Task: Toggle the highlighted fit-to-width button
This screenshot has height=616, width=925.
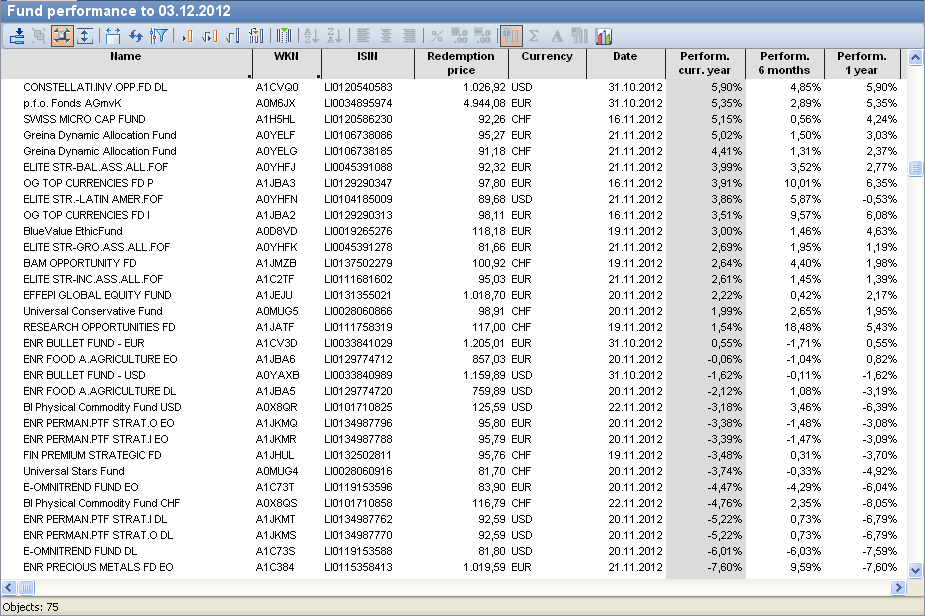Action: tap(61, 36)
